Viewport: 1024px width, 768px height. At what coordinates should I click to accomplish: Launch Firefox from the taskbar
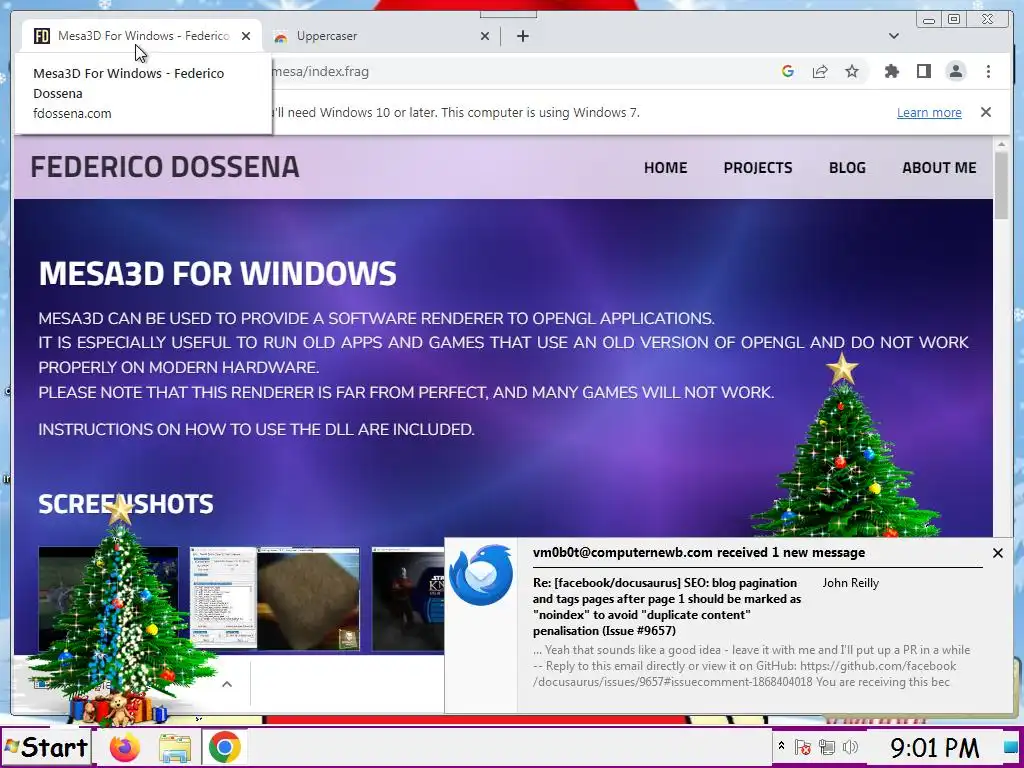click(125, 748)
